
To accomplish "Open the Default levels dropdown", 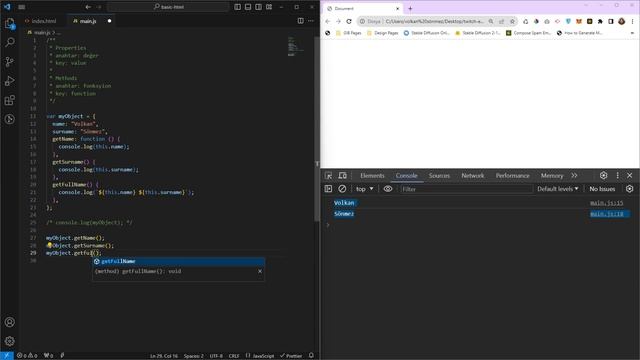I will [558, 189].
